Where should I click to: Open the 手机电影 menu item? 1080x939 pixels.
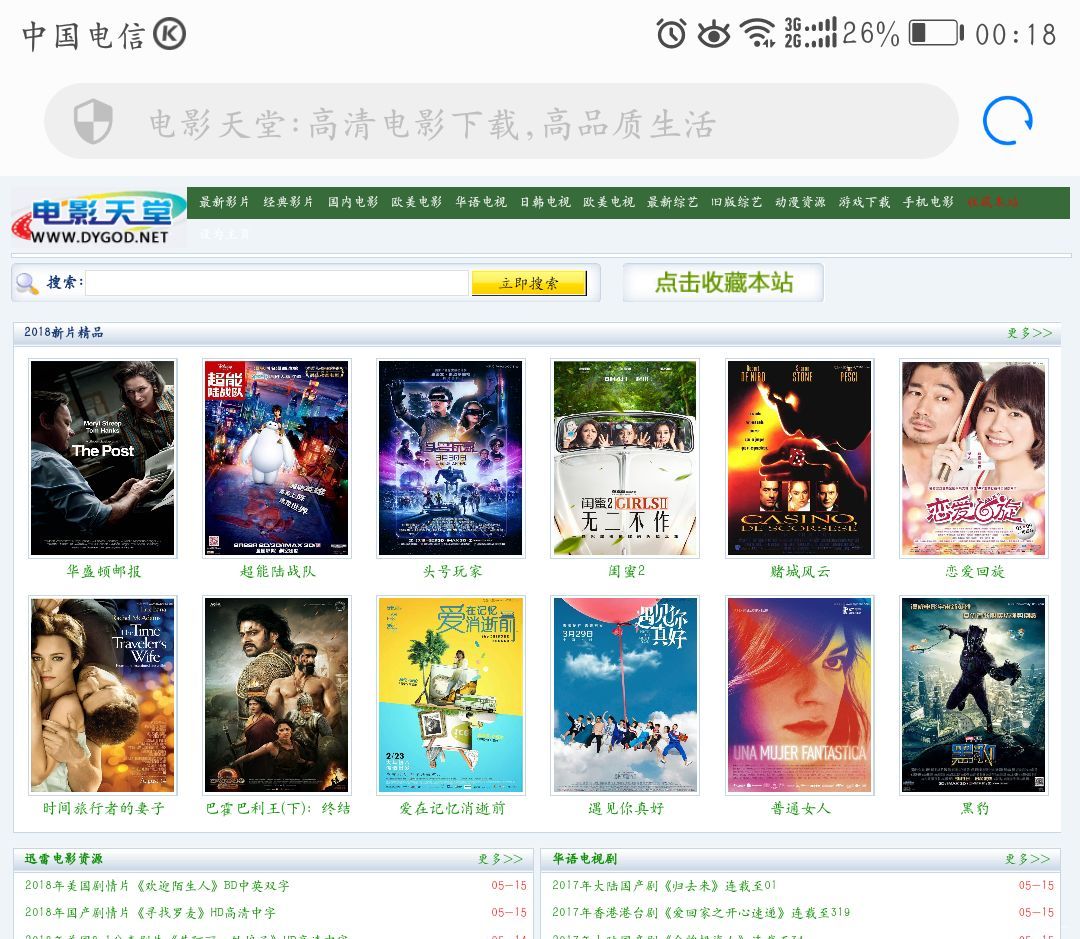[x=928, y=202]
